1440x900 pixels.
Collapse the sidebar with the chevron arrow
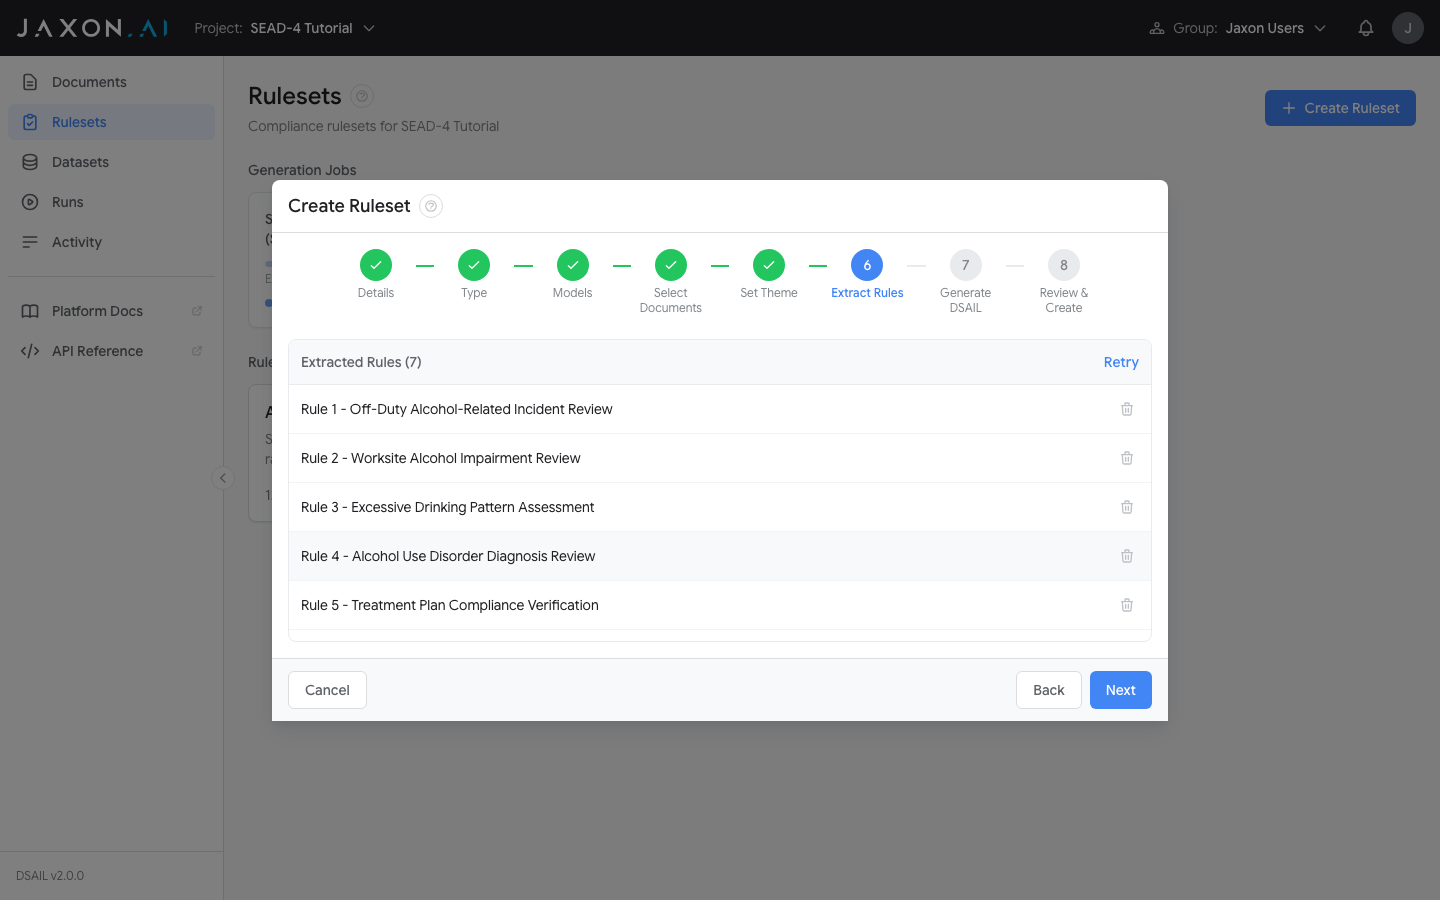222,478
